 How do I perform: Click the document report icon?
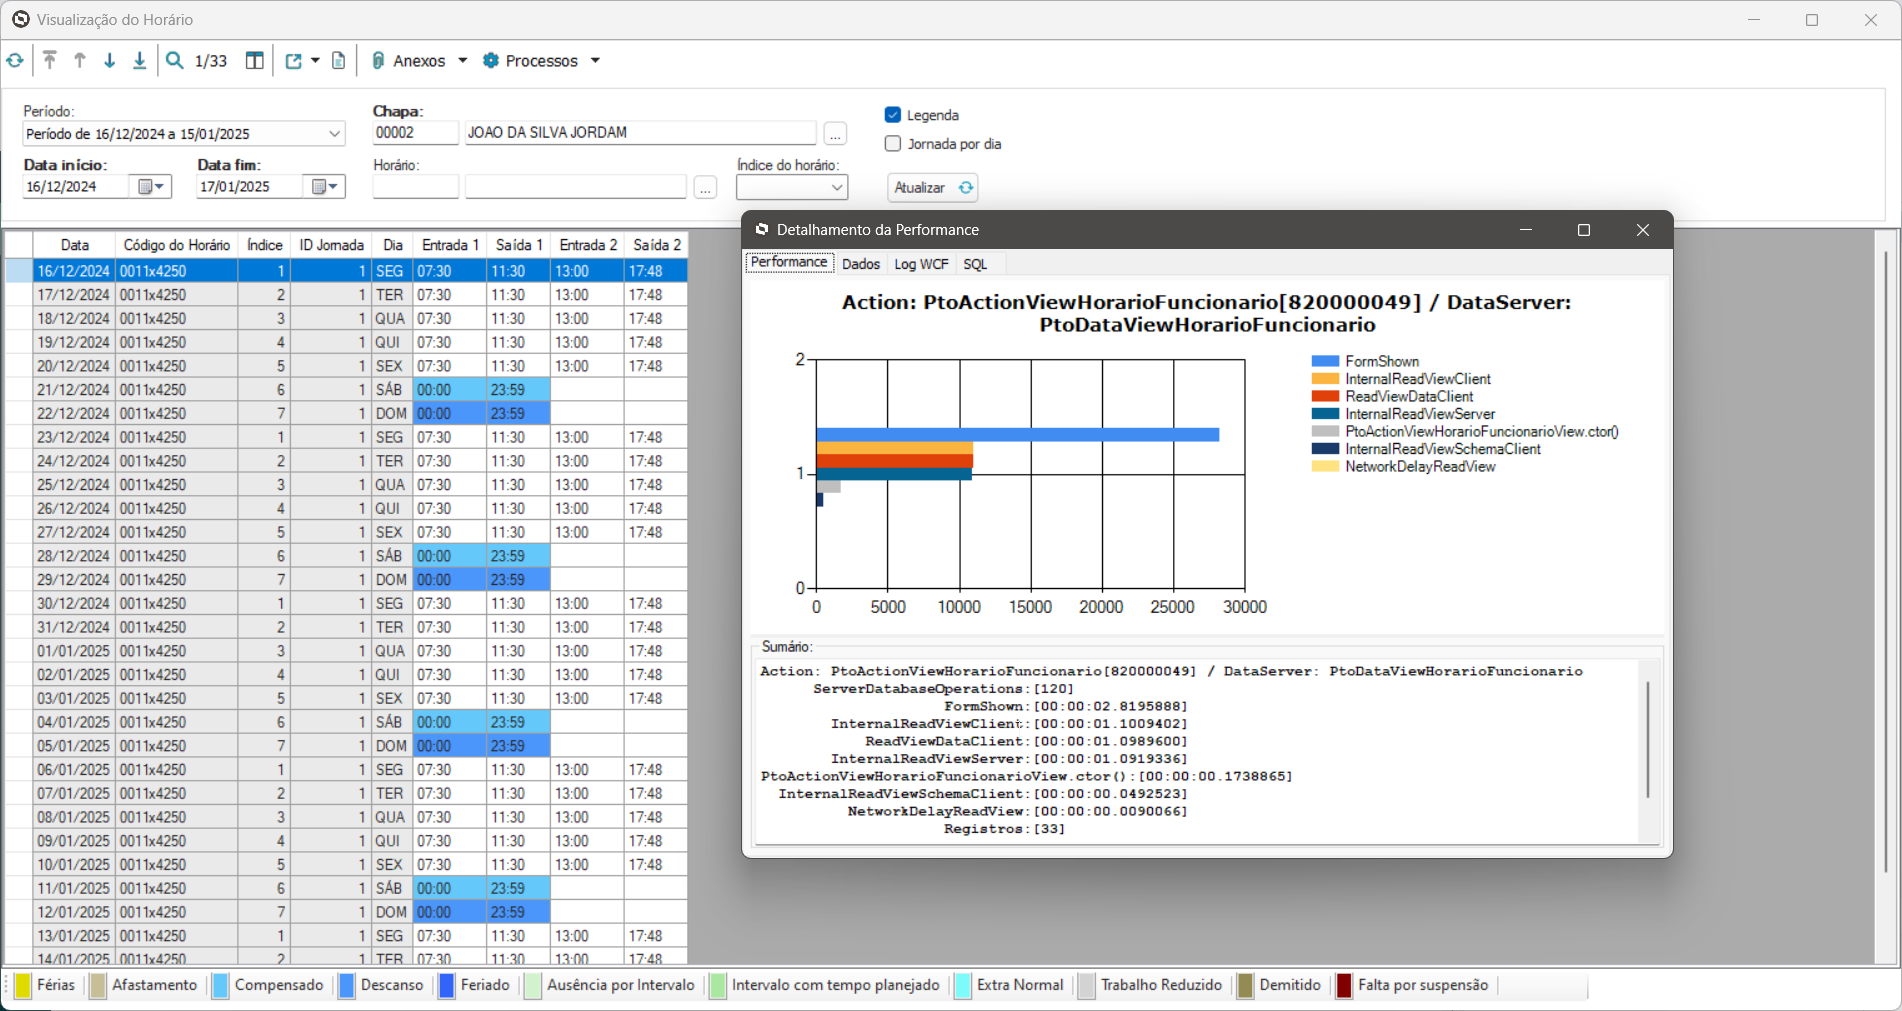pos(339,61)
